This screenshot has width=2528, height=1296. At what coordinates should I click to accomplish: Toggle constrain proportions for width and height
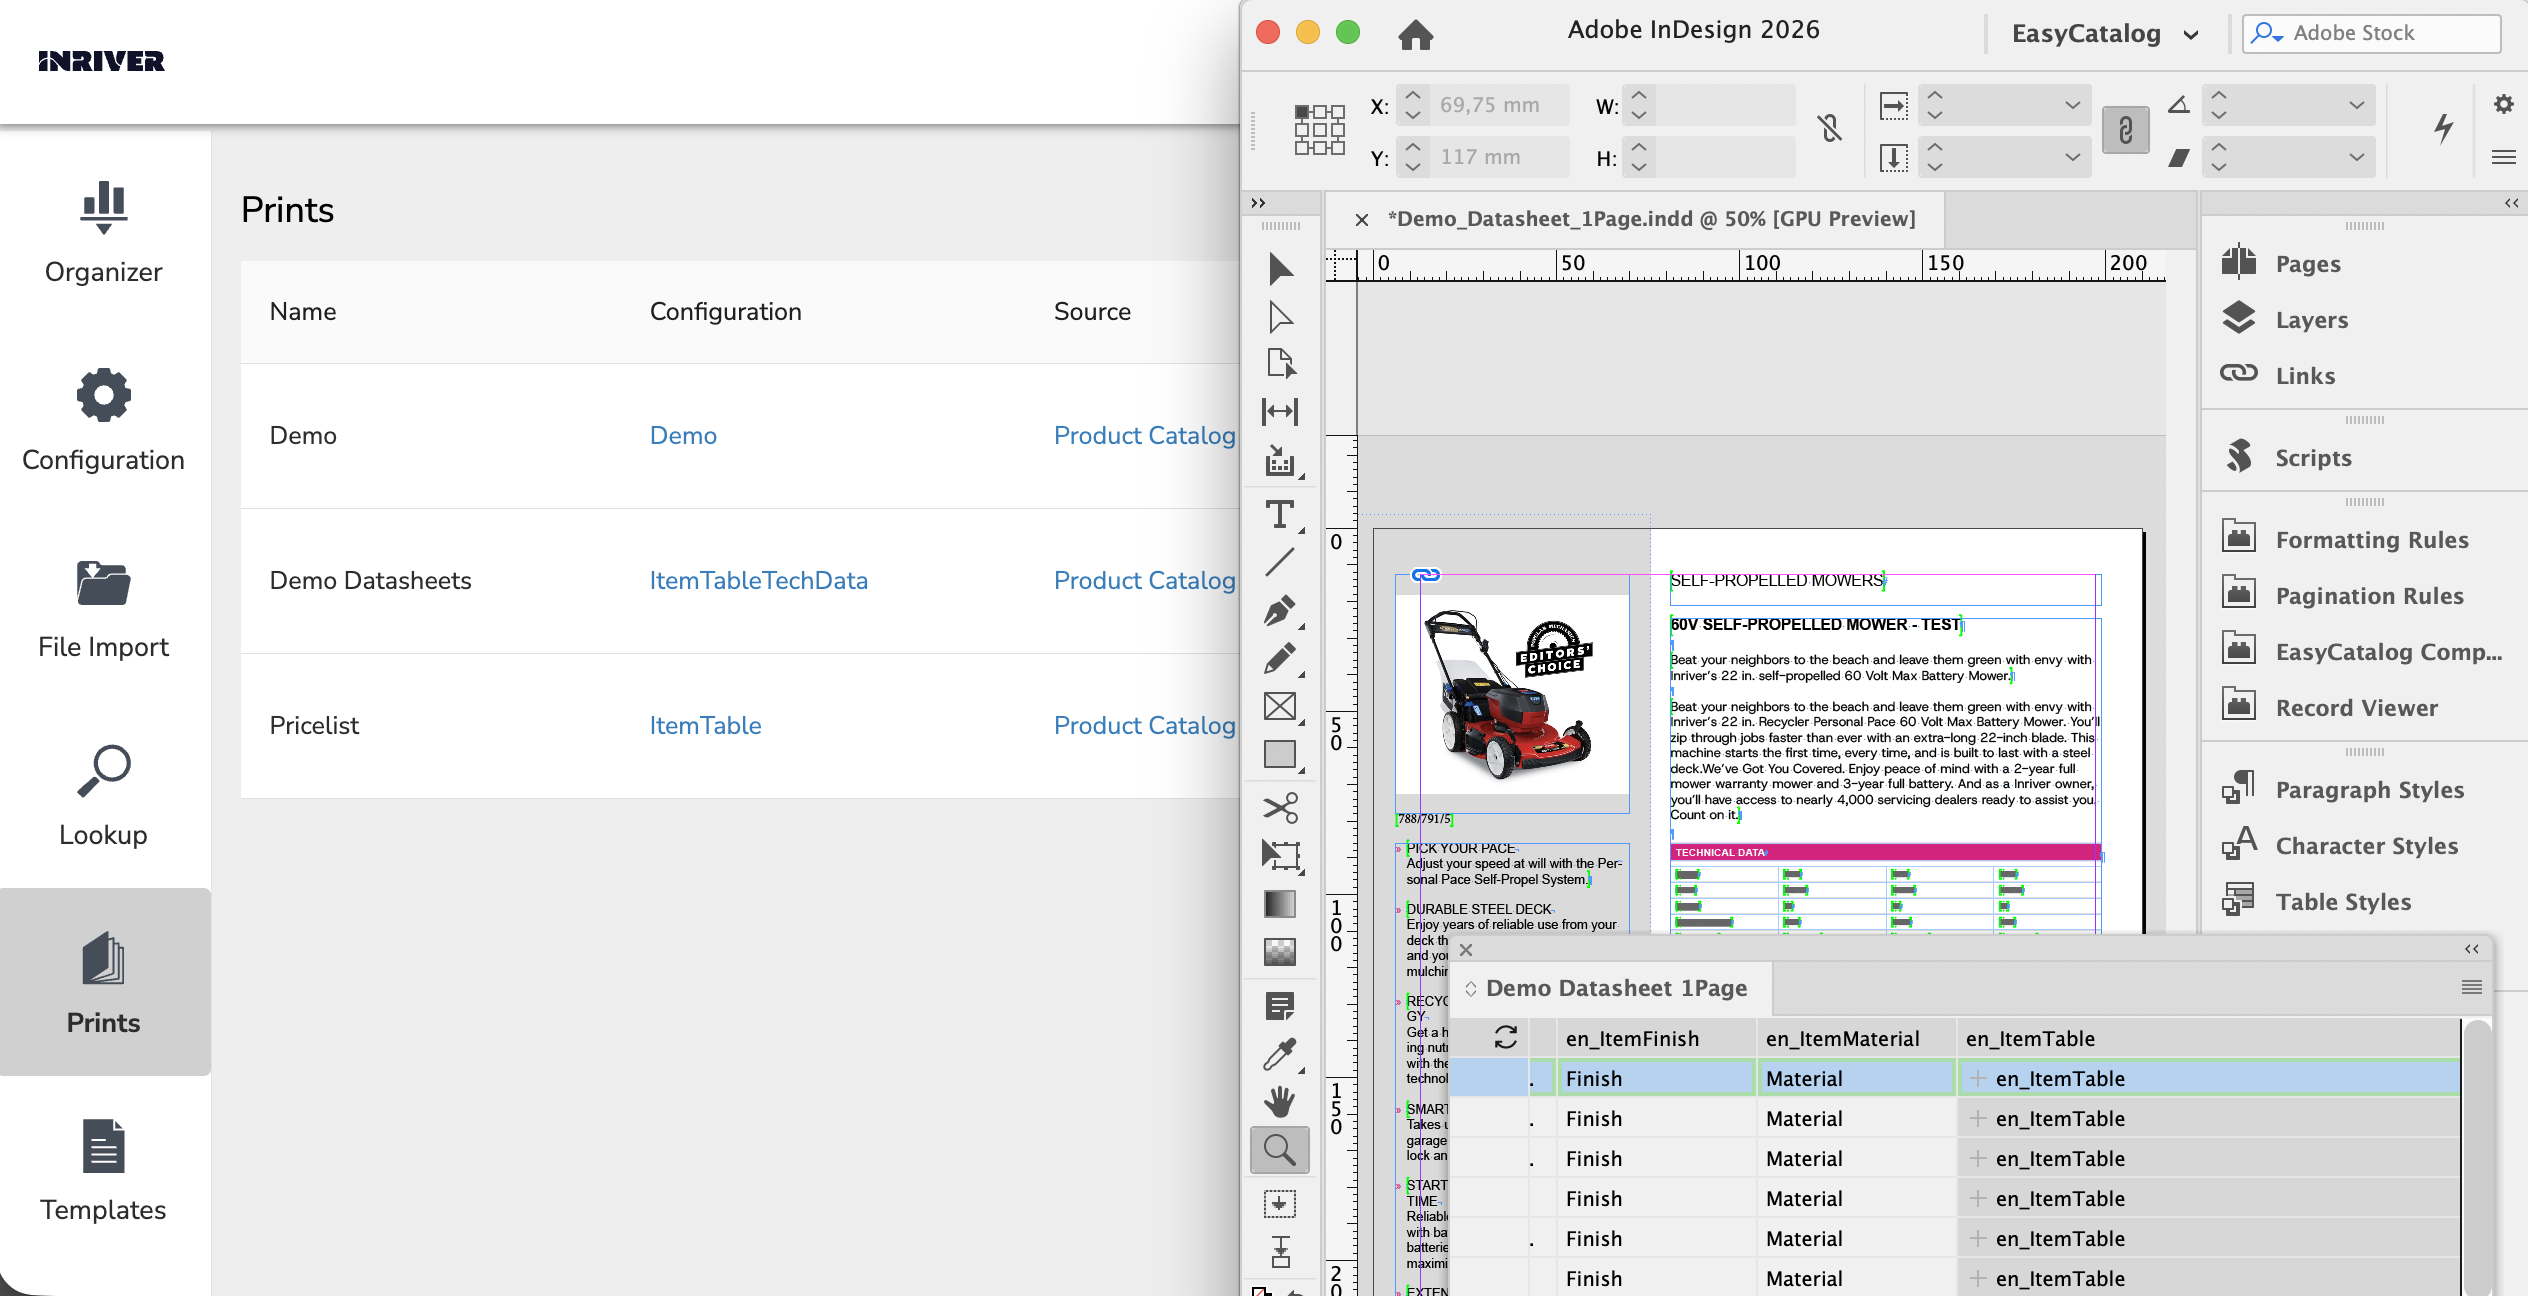click(1830, 129)
